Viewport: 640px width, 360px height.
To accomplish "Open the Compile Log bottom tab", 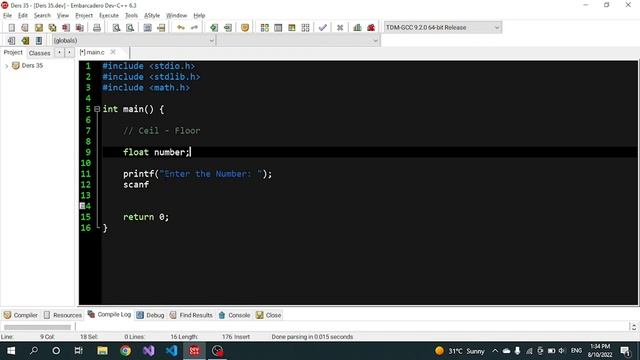I will [x=109, y=314].
